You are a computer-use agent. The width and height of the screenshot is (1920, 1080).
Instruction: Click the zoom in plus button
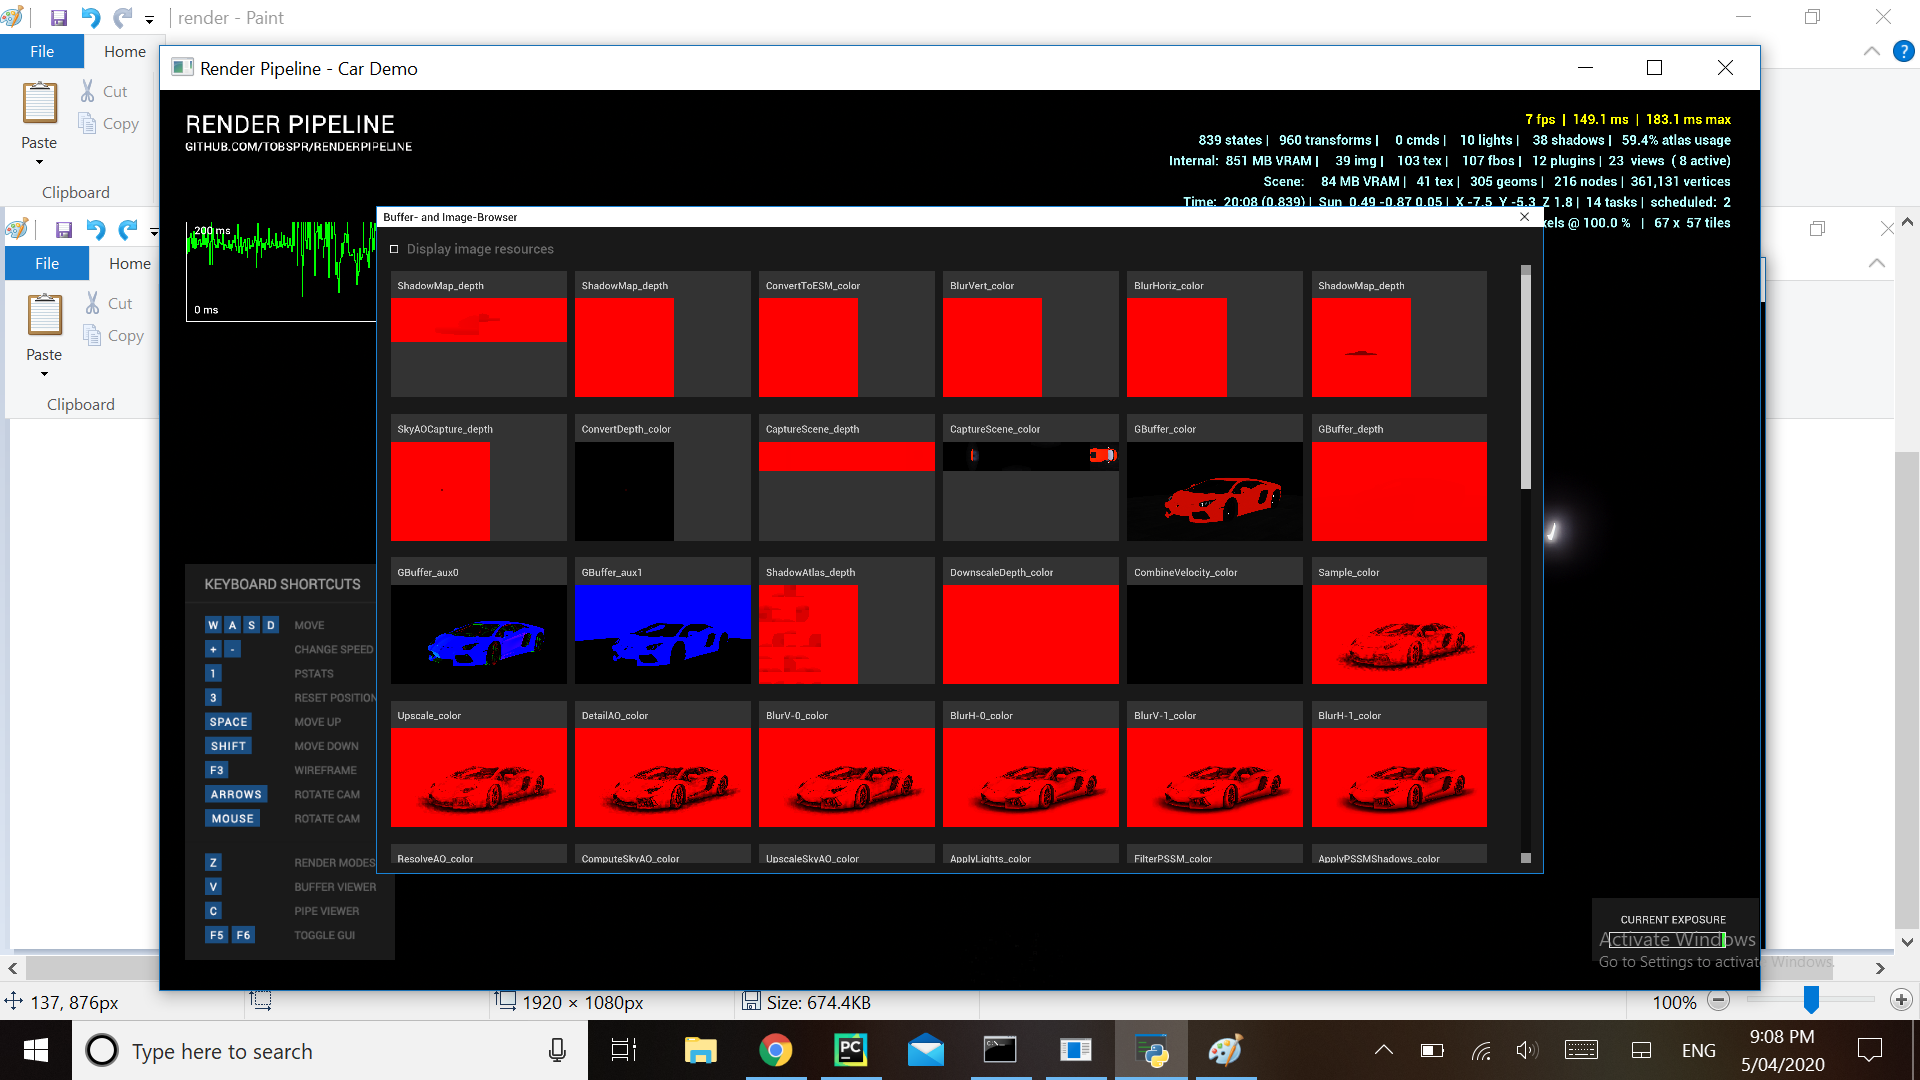(1901, 1000)
